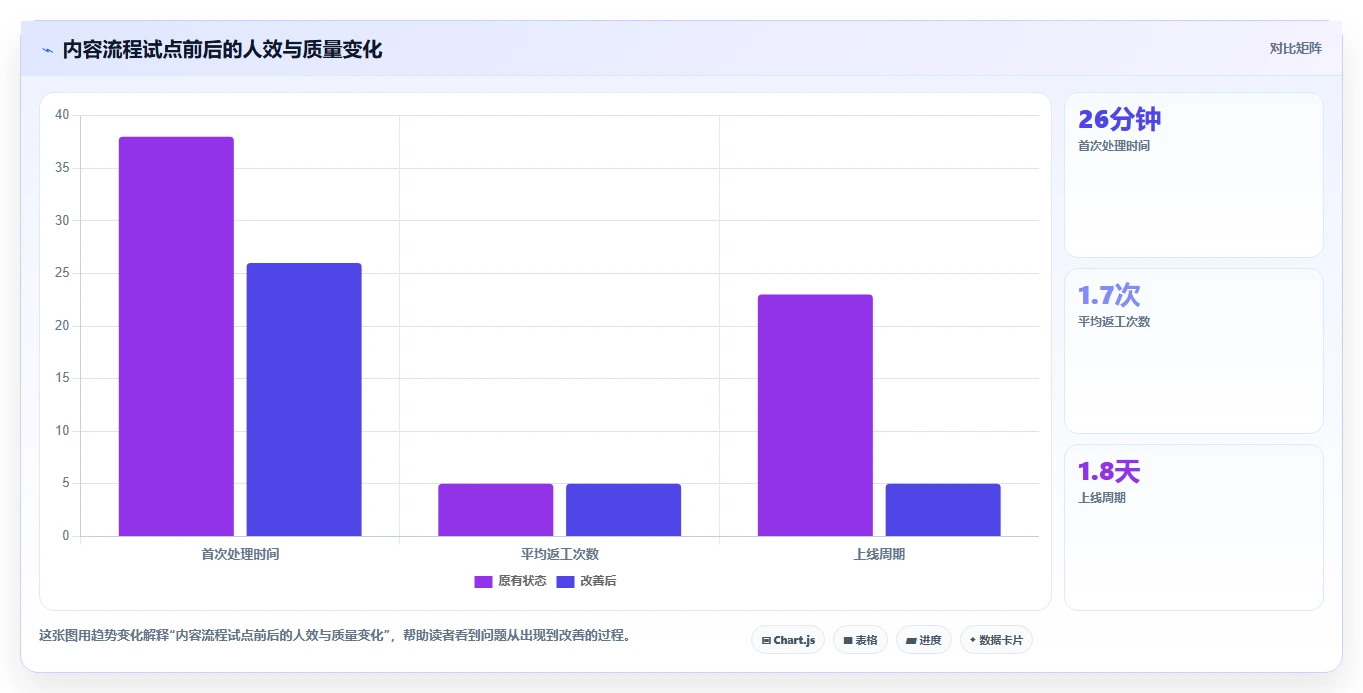Click the description text below the chart
This screenshot has height=693, width=1363.
tap(335, 635)
